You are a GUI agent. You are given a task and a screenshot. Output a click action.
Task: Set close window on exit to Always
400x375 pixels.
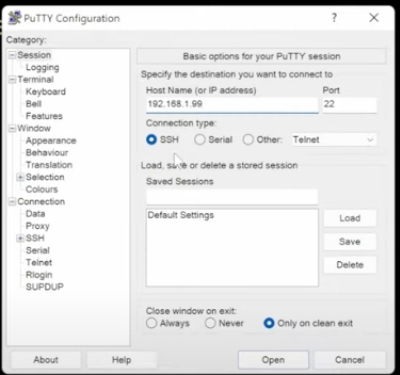pos(151,323)
